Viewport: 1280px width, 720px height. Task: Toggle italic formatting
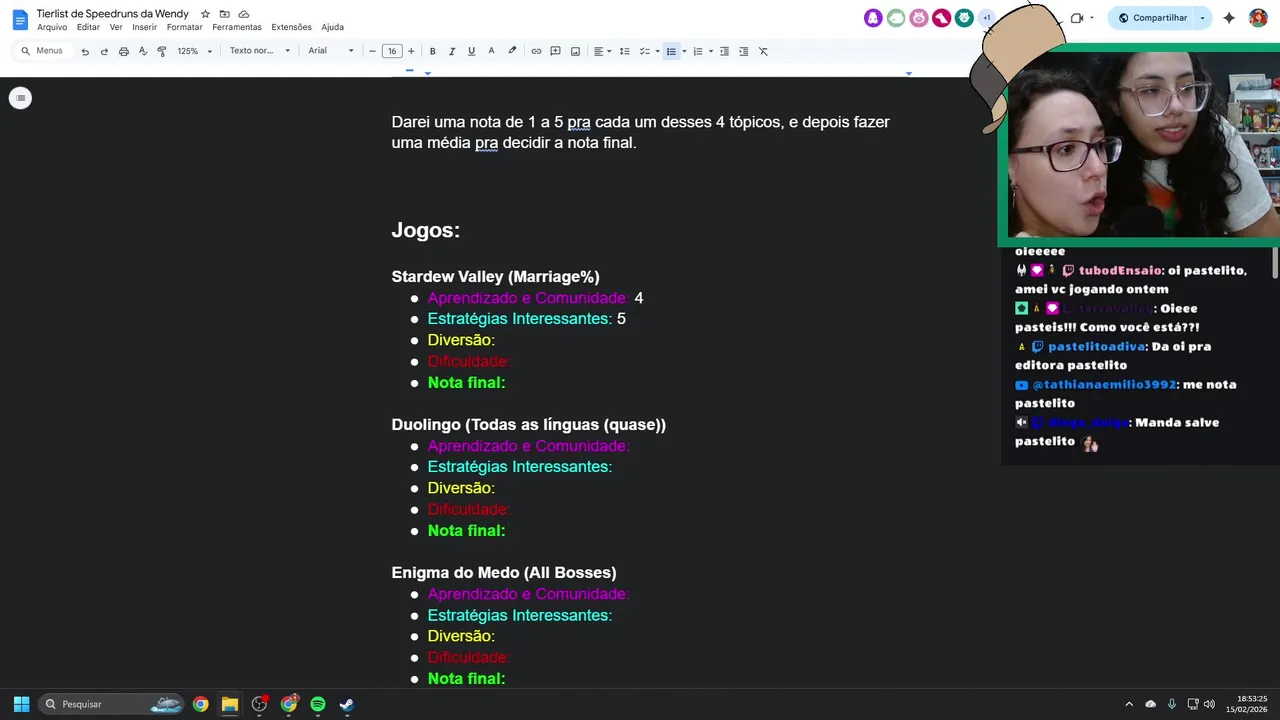coord(452,51)
